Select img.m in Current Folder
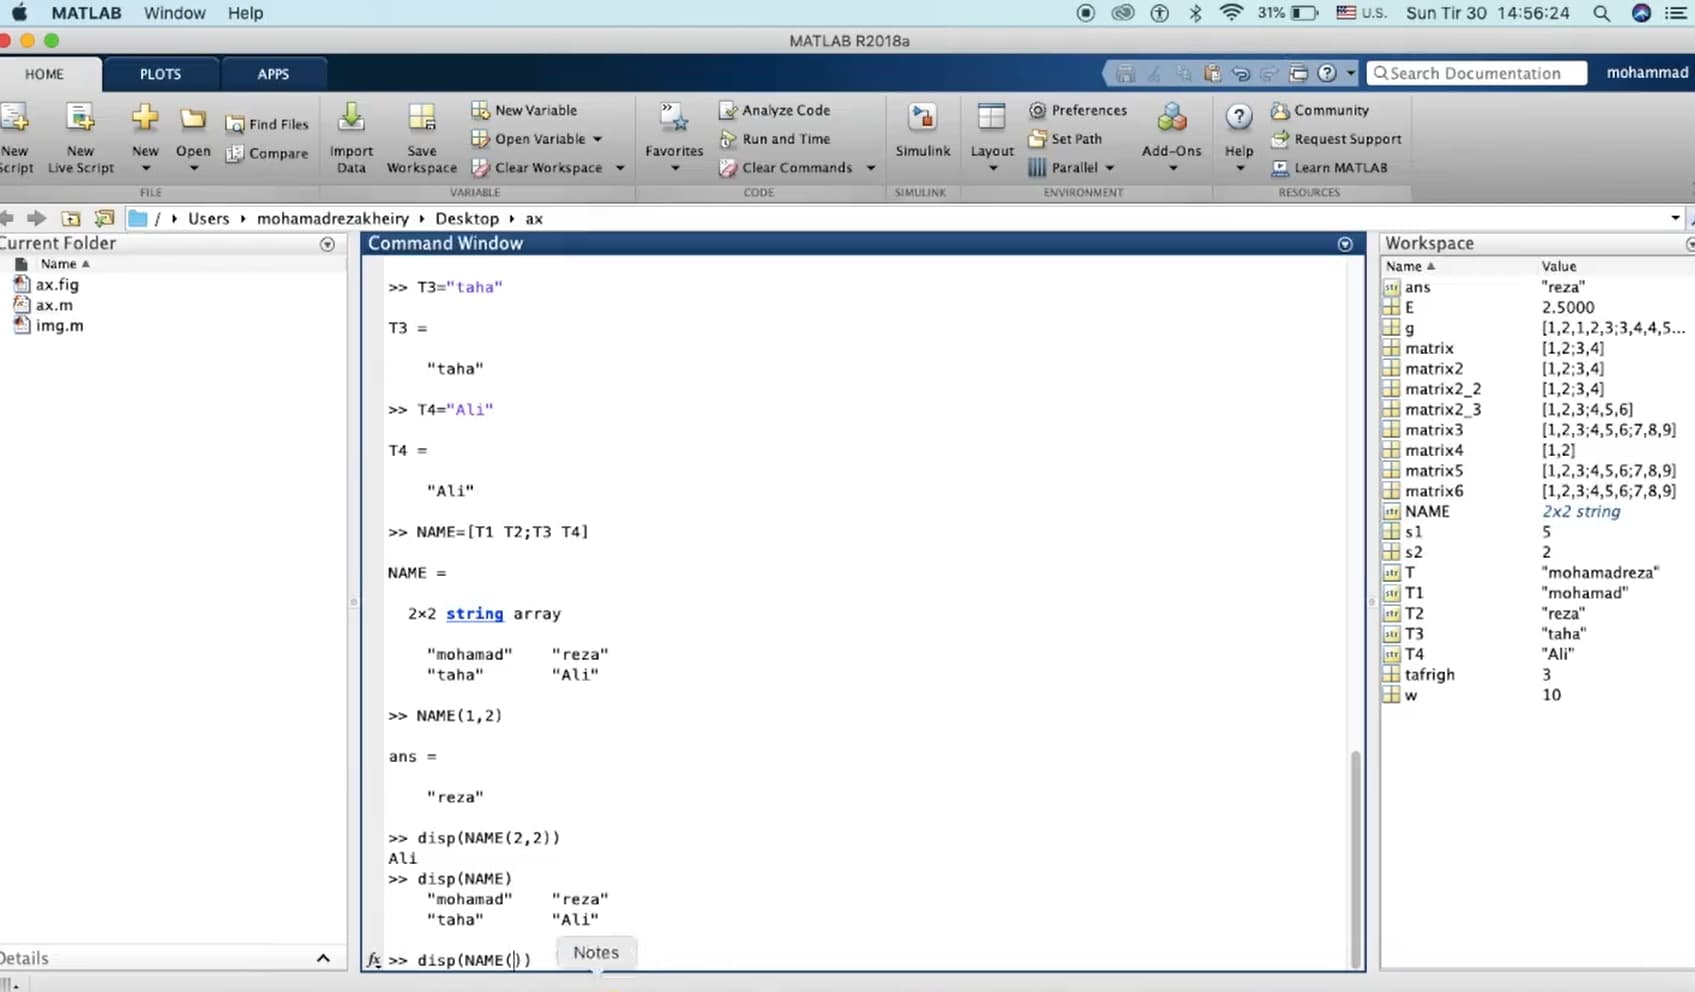Image resolution: width=1695 pixels, height=992 pixels. [x=60, y=326]
